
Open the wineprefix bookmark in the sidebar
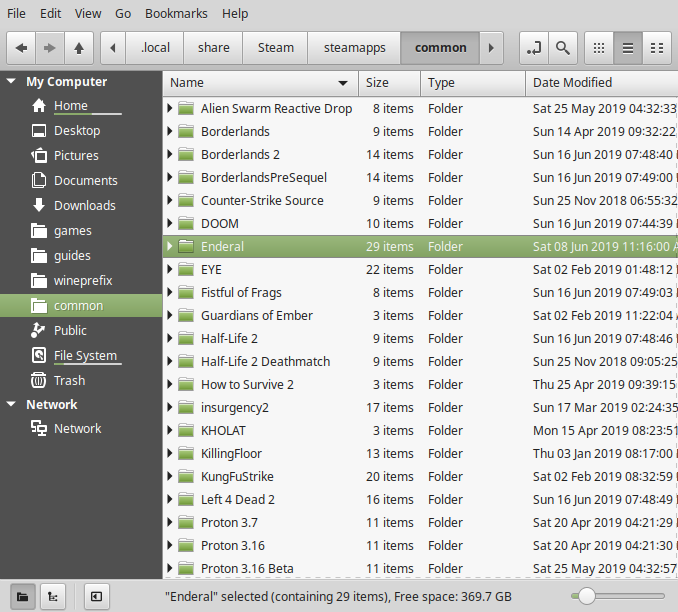pyautogui.click(x=83, y=281)
